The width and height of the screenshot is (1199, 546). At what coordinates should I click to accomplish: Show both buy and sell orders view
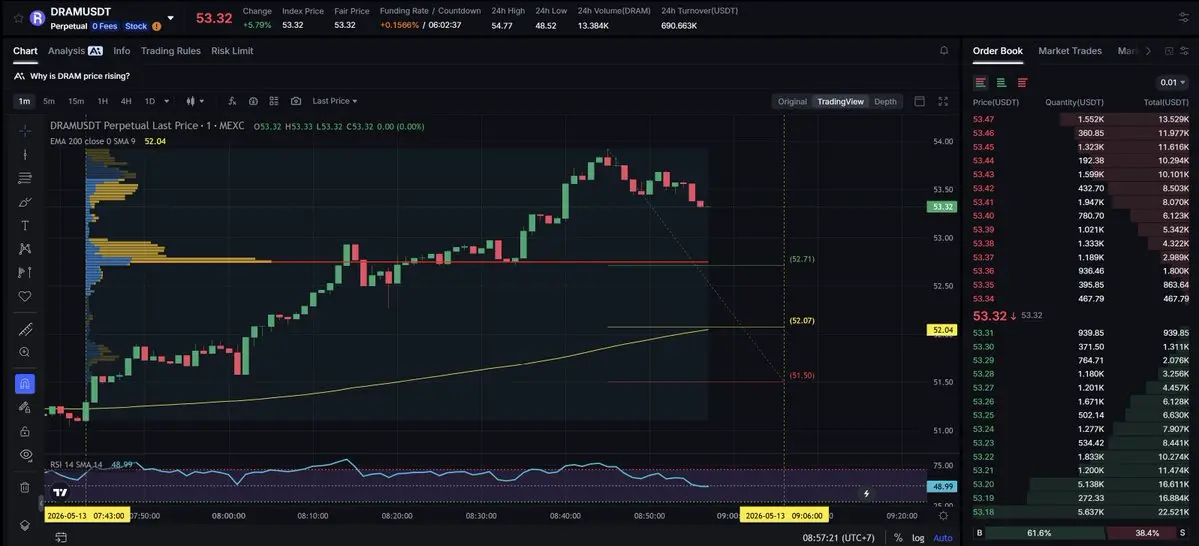980,83
